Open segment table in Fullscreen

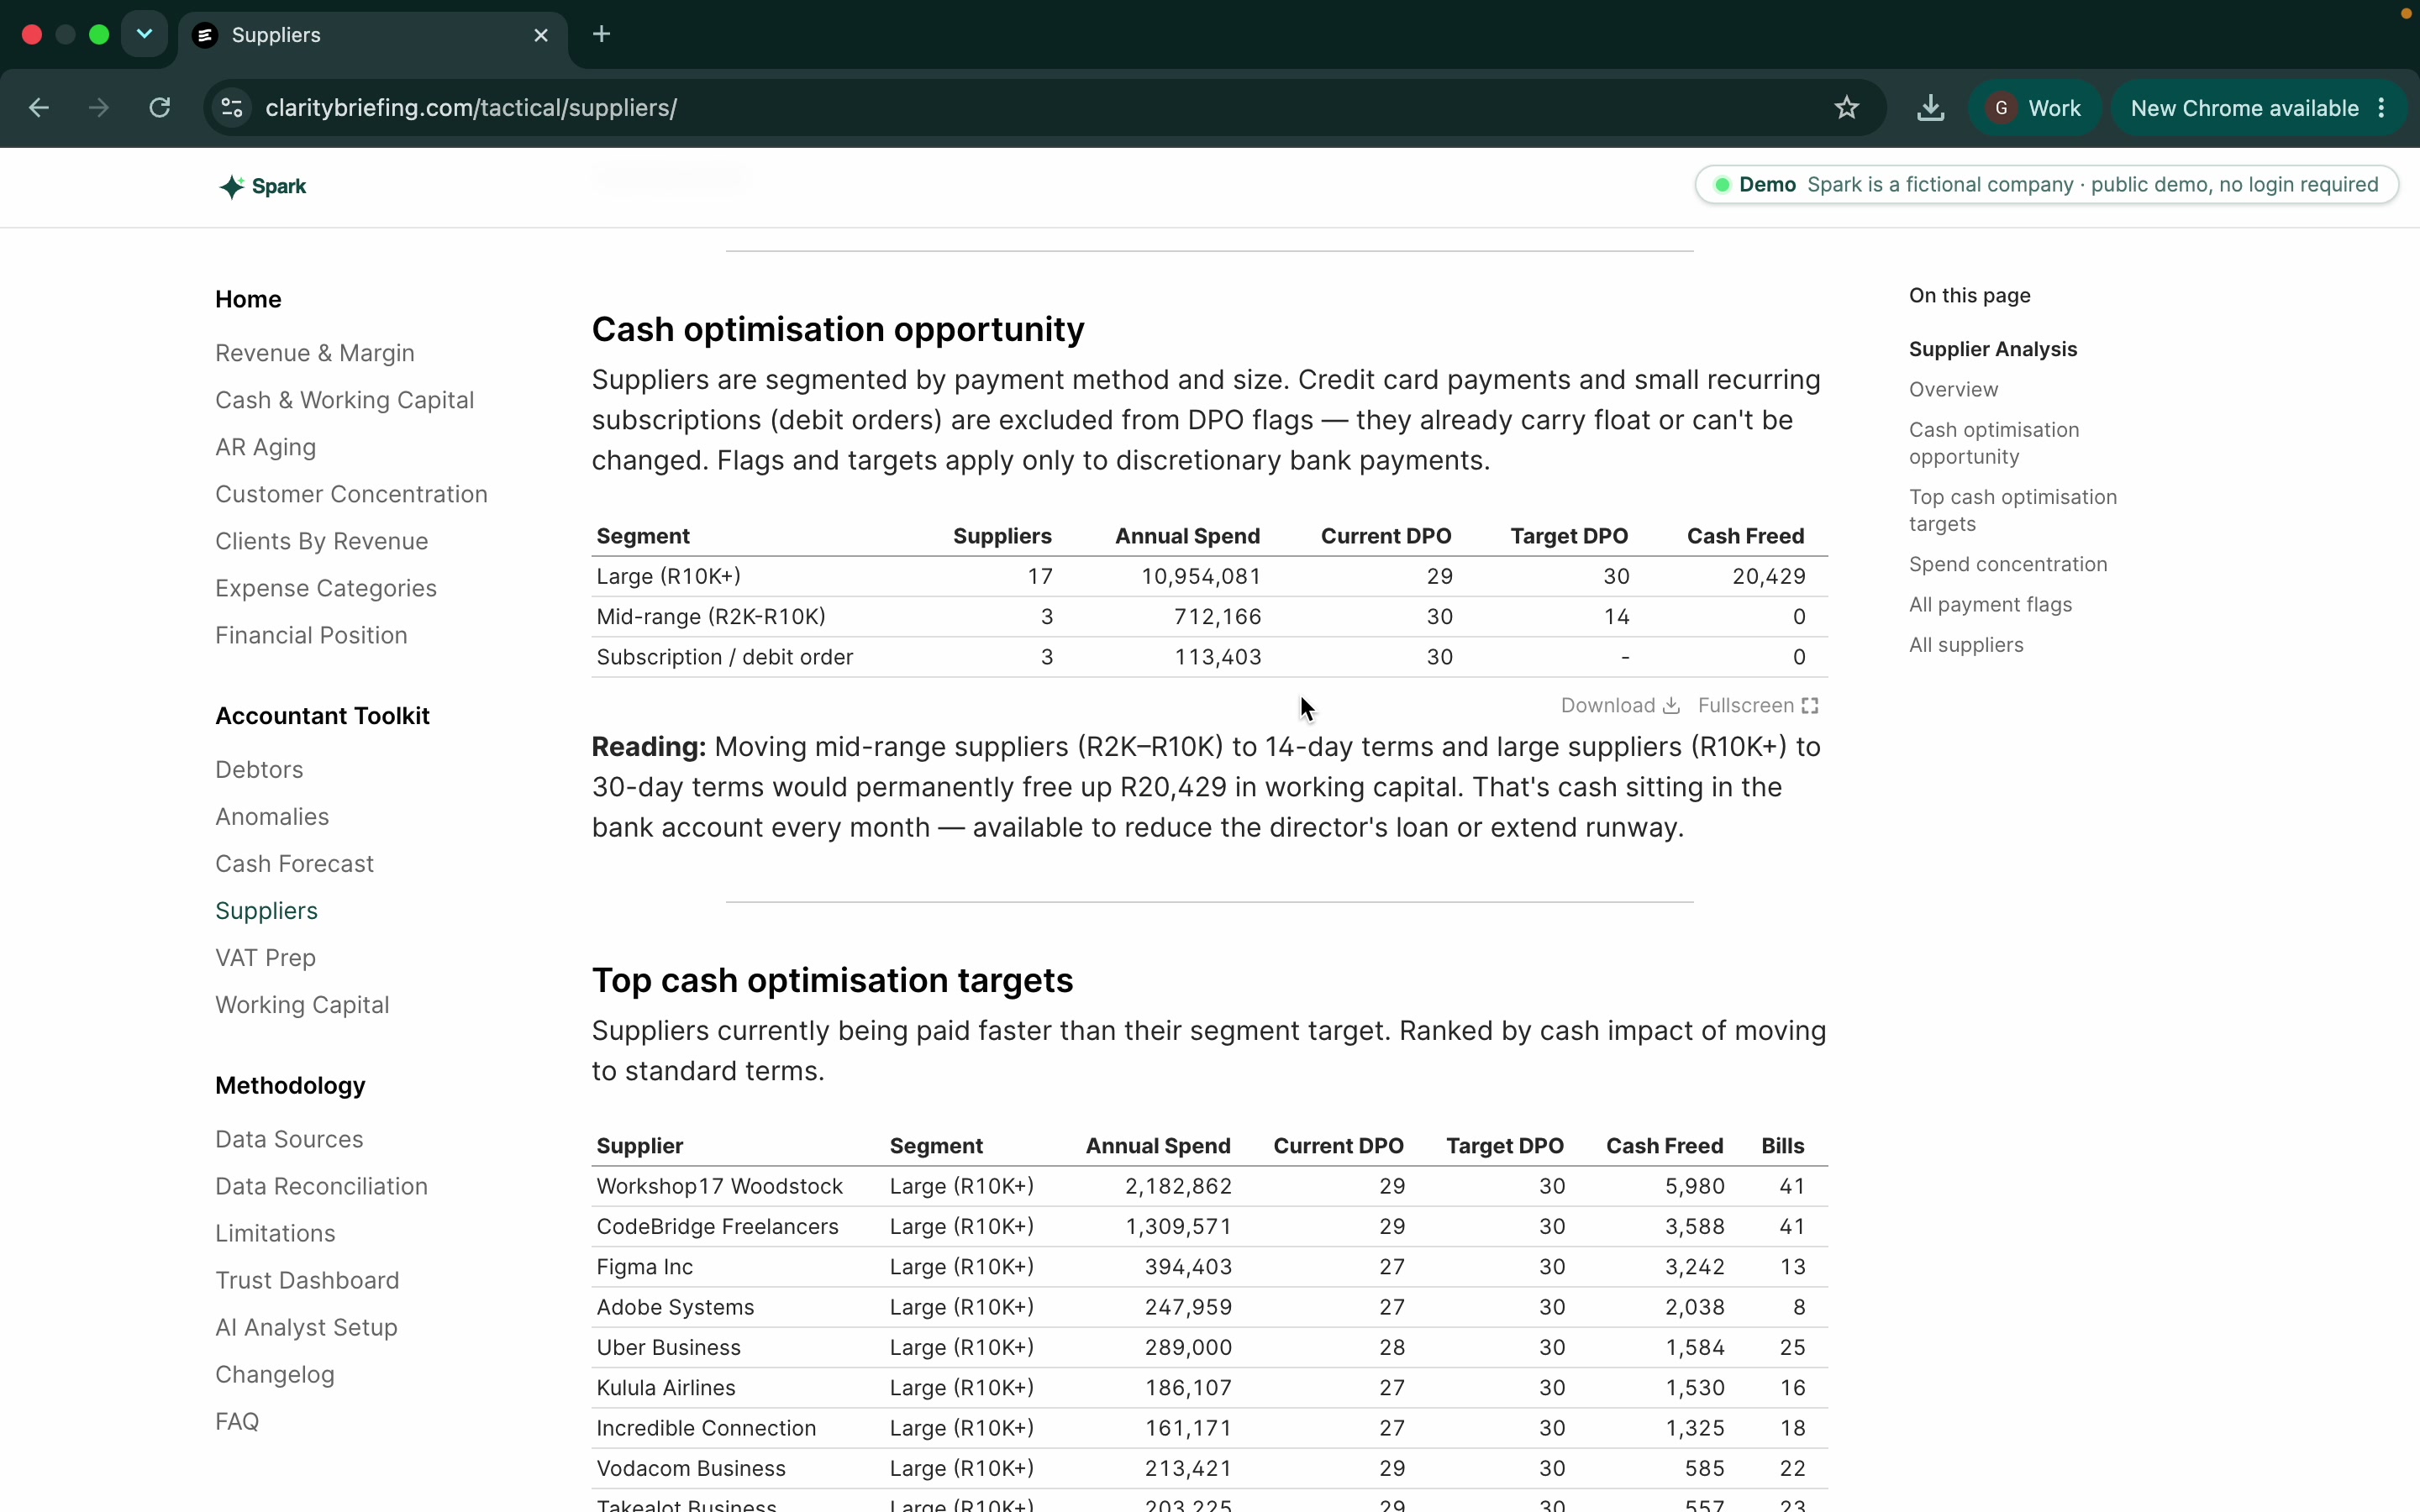coord(1758,706)
